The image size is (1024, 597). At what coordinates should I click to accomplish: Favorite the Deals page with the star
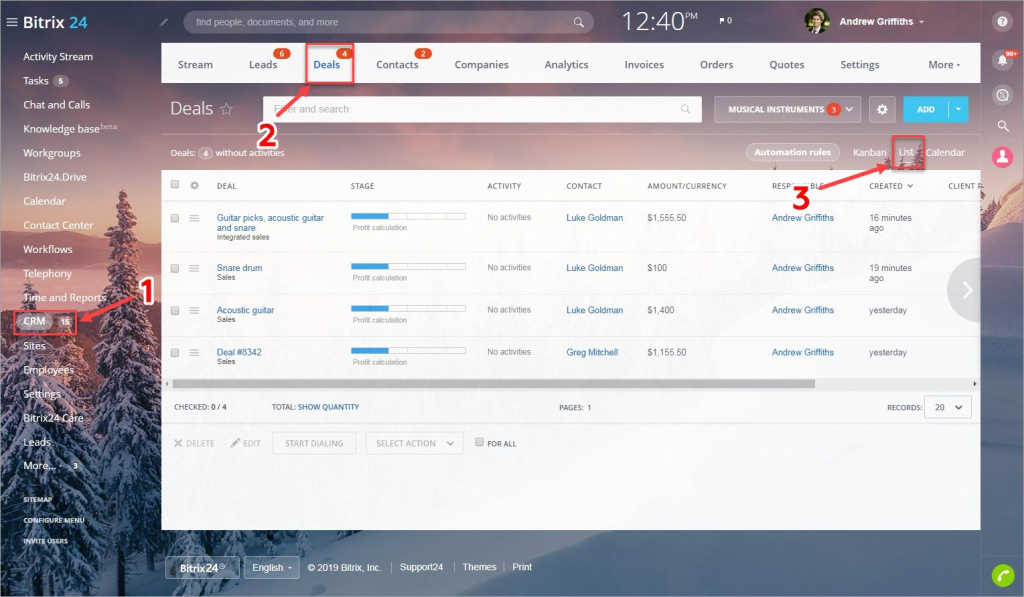227,109
